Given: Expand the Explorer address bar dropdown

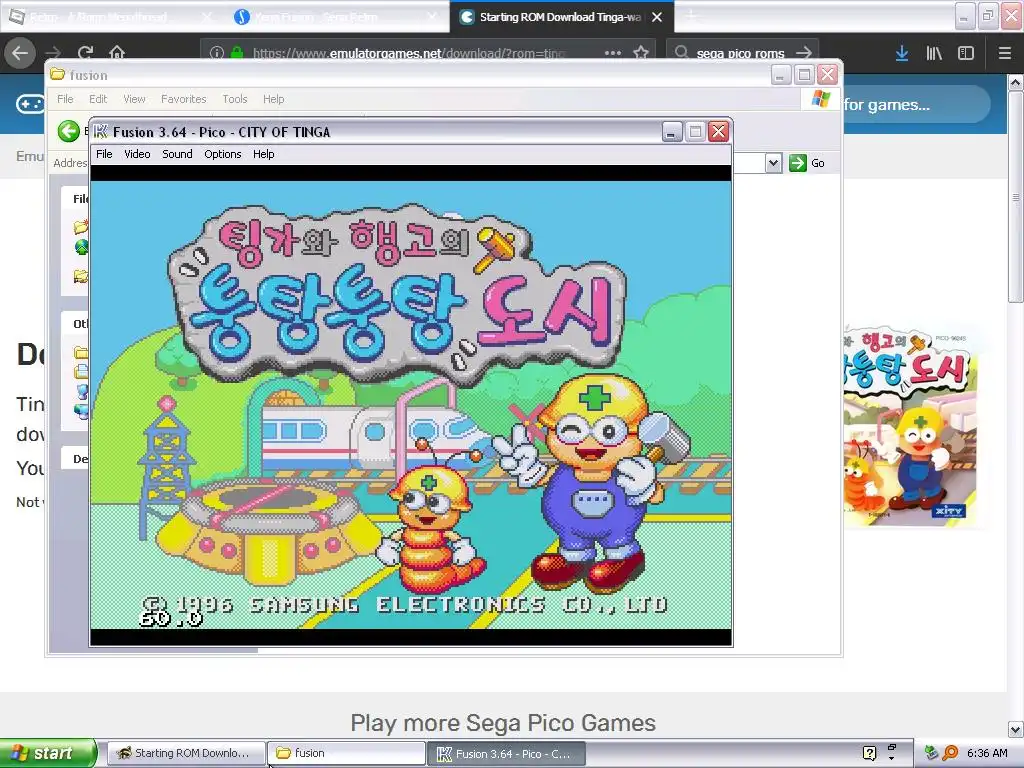Looking at the screenshot, I should point(773,163).
